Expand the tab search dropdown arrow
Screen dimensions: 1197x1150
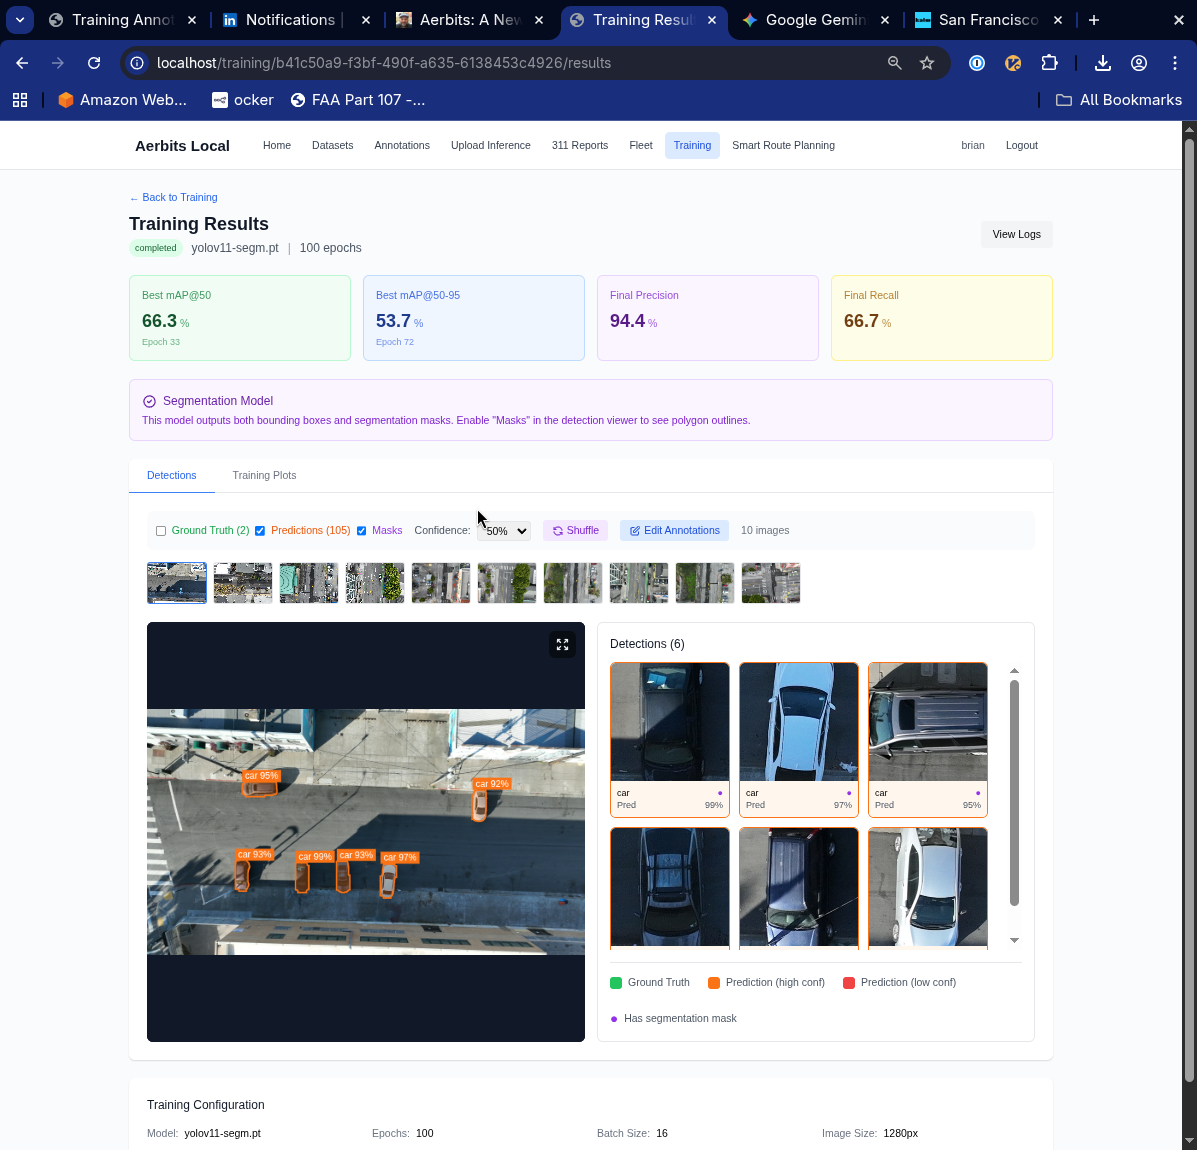(20, 20)
